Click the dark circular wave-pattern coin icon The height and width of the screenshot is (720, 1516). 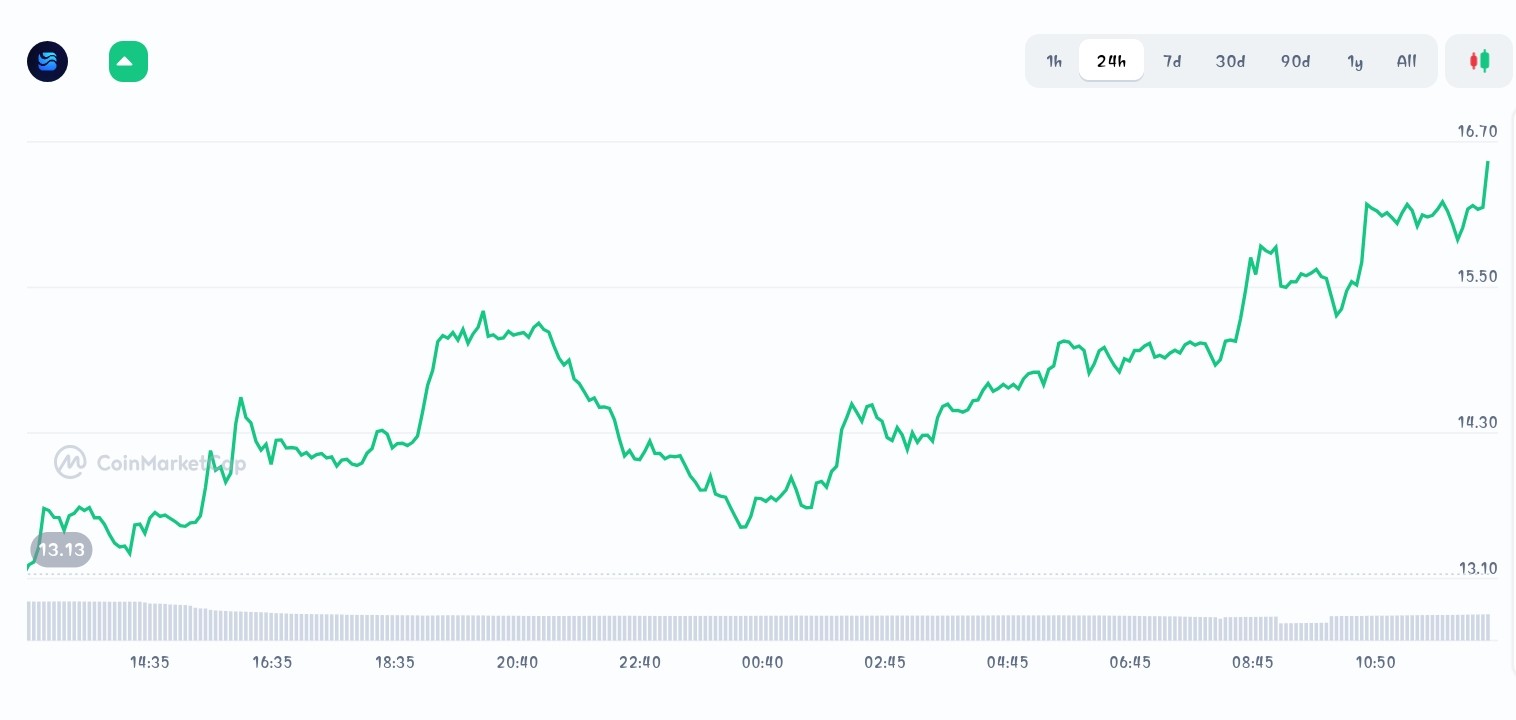pos(47,61)
